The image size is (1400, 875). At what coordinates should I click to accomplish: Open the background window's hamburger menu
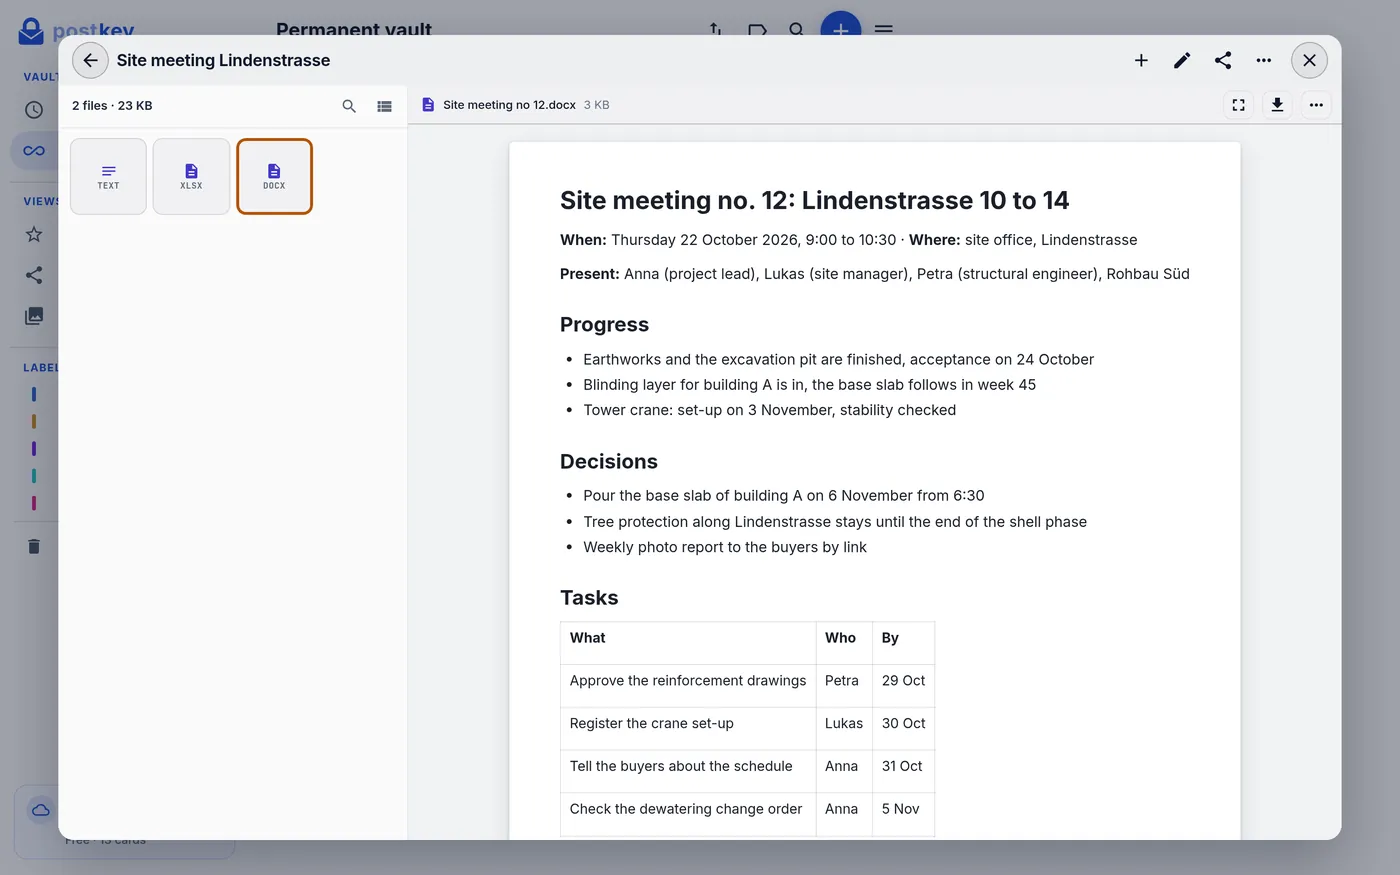(884, 29)
